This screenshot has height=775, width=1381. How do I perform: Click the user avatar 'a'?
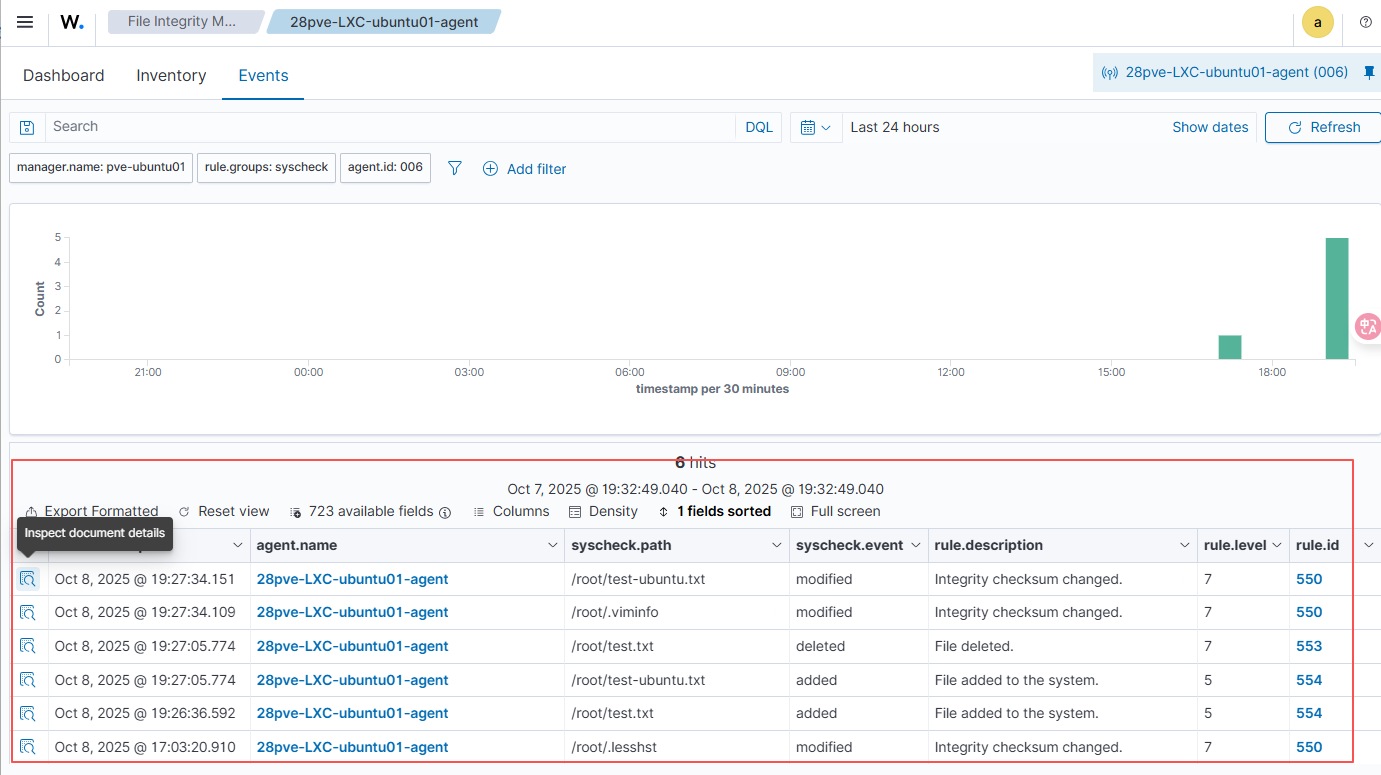coord(1317,22)
